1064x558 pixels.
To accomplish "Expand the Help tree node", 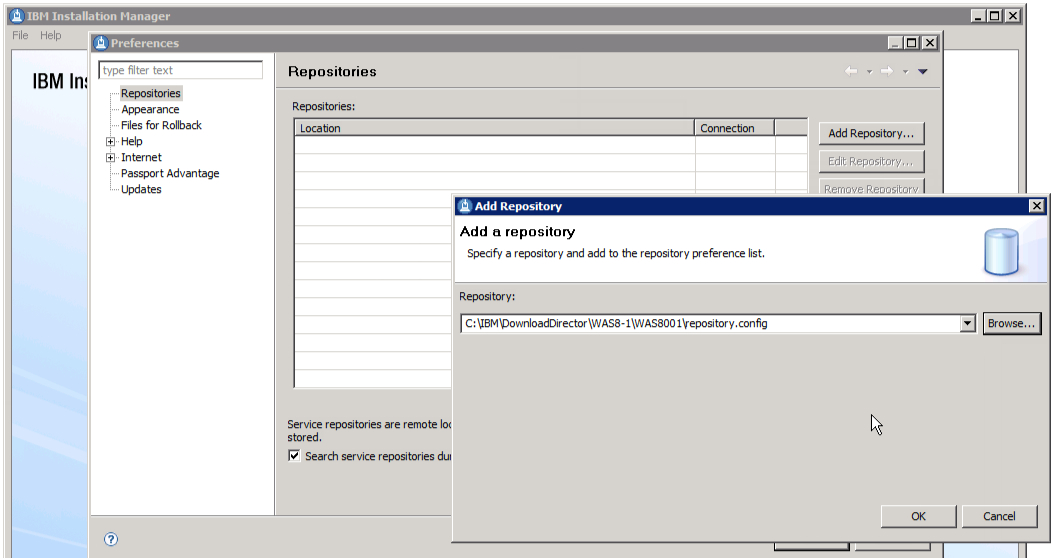I will click(111, 141).
